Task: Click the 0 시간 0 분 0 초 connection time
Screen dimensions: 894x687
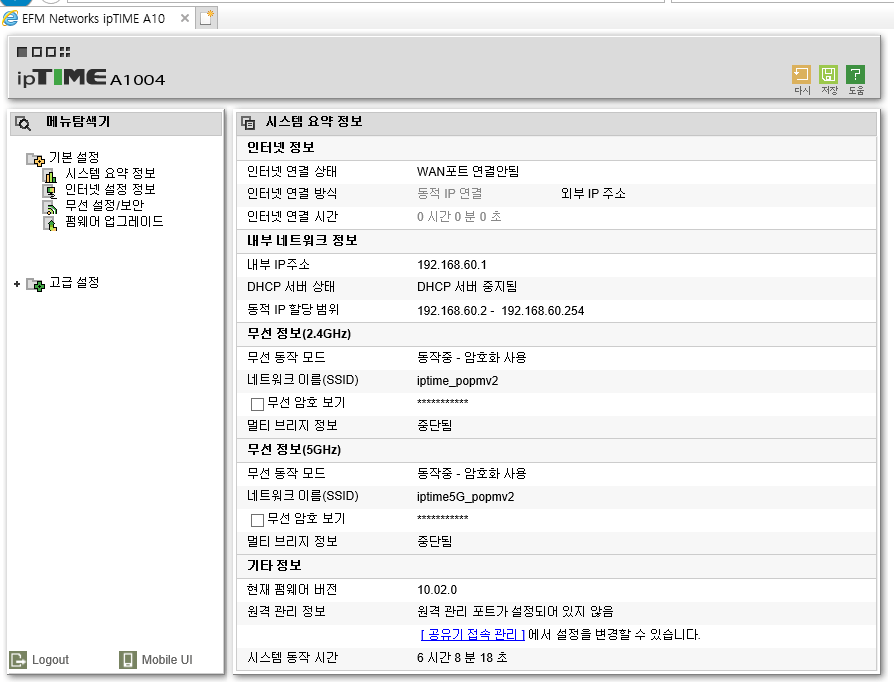Action: pos(459,217)
